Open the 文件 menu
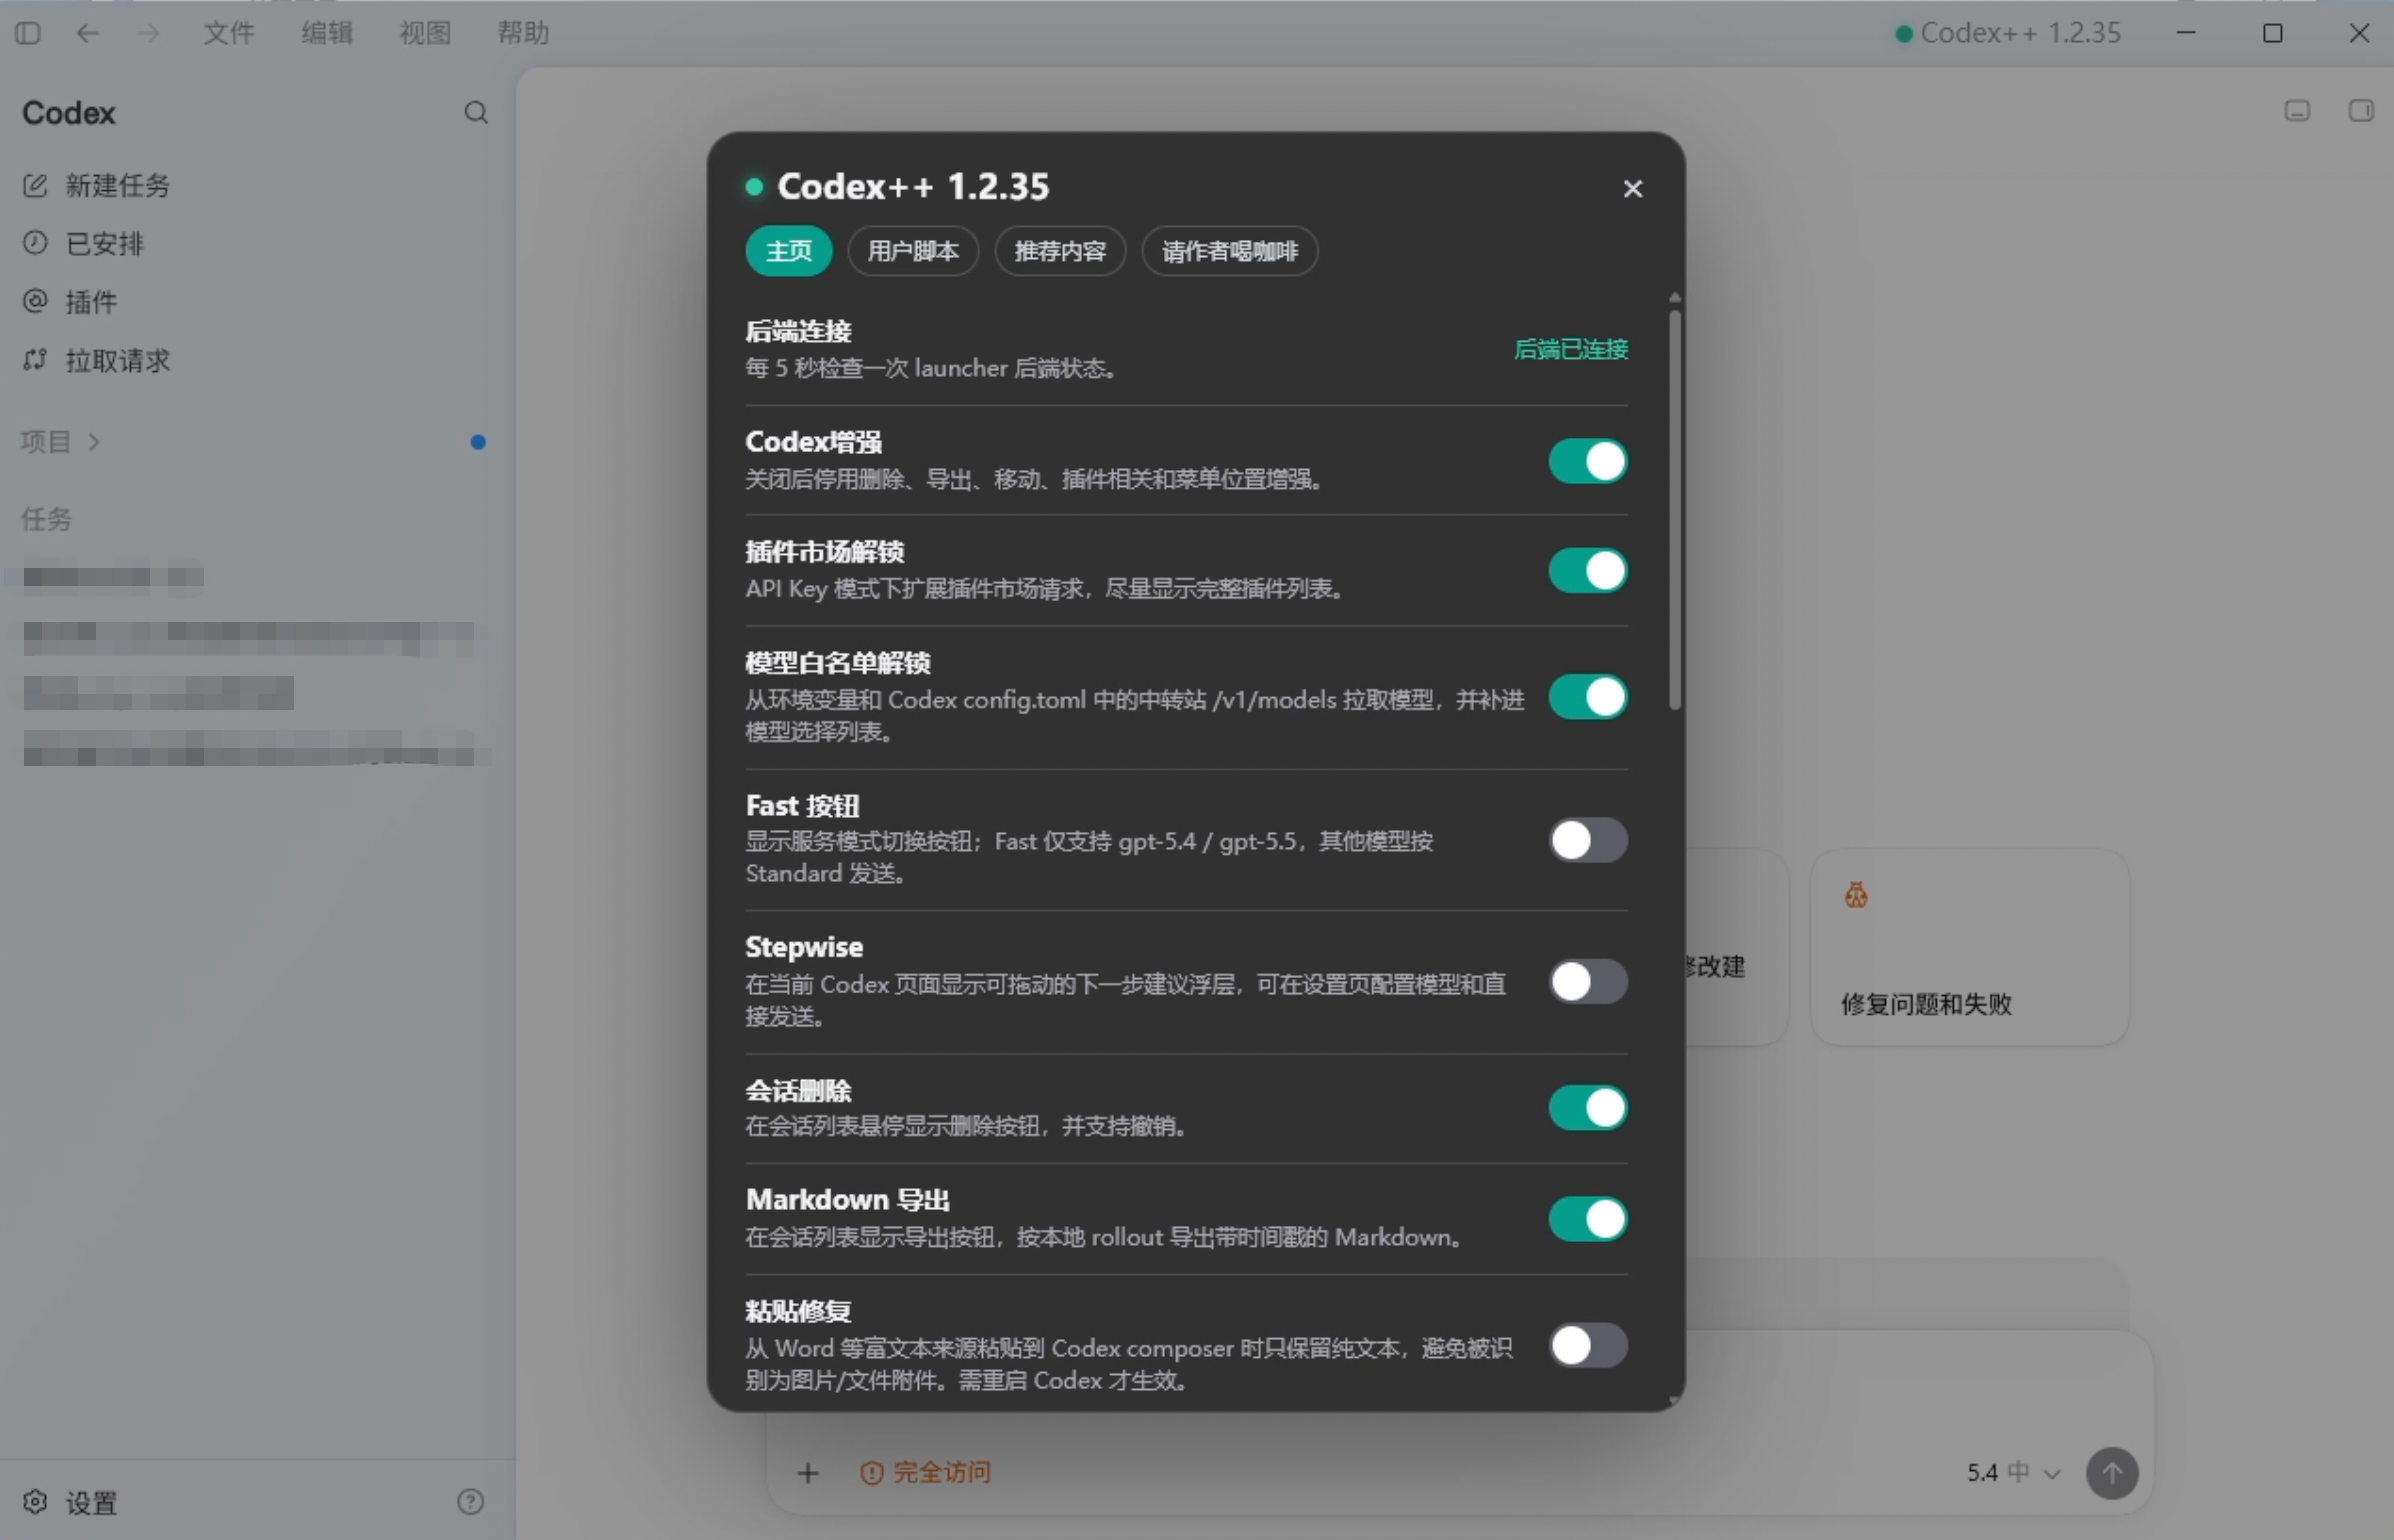 click(x=229, y=33)
